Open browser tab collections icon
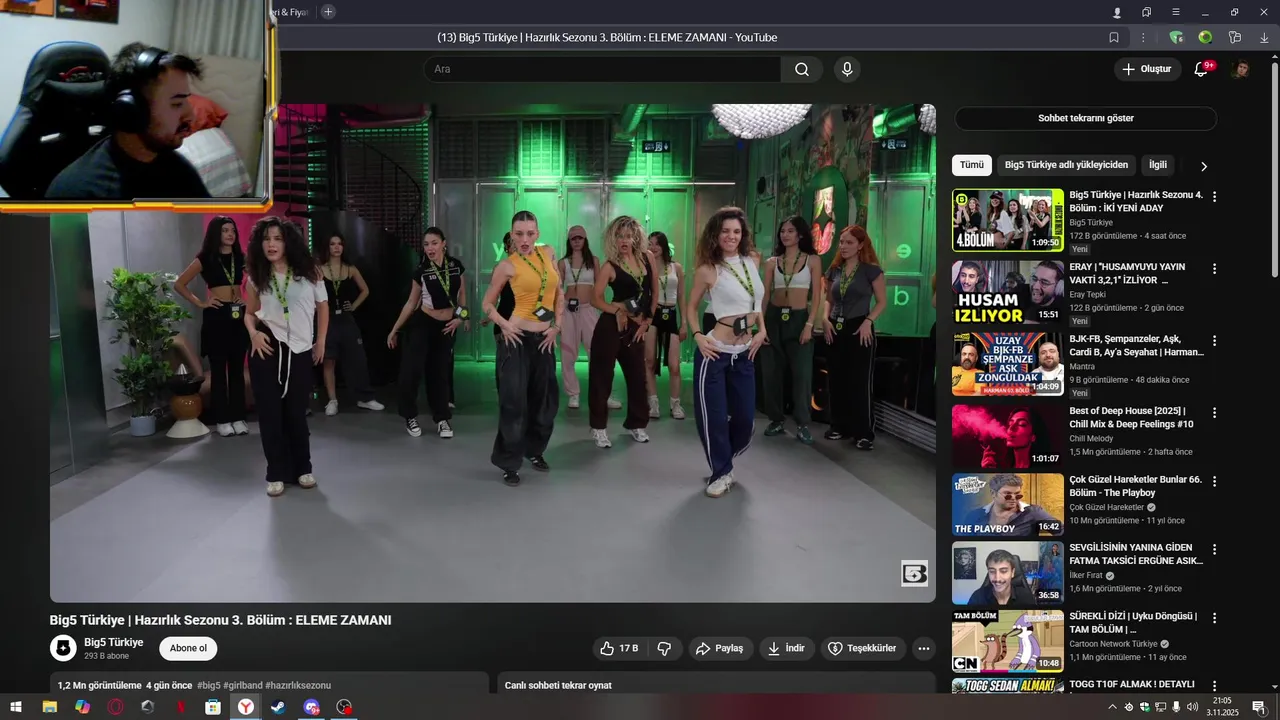This screenshot has height=720, width=1280. point(1146,12)
